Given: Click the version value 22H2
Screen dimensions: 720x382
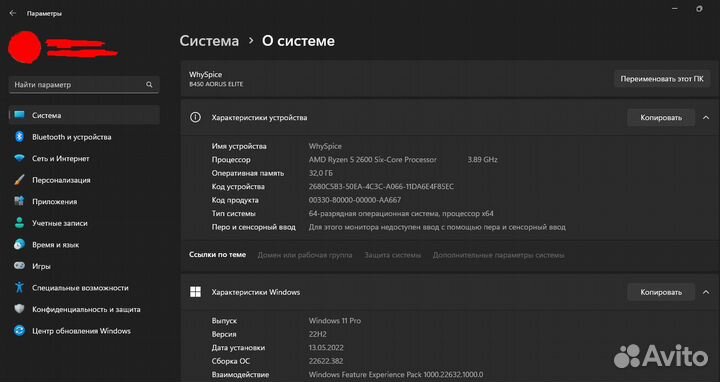Looking at the screenshot, I should 317,334.
